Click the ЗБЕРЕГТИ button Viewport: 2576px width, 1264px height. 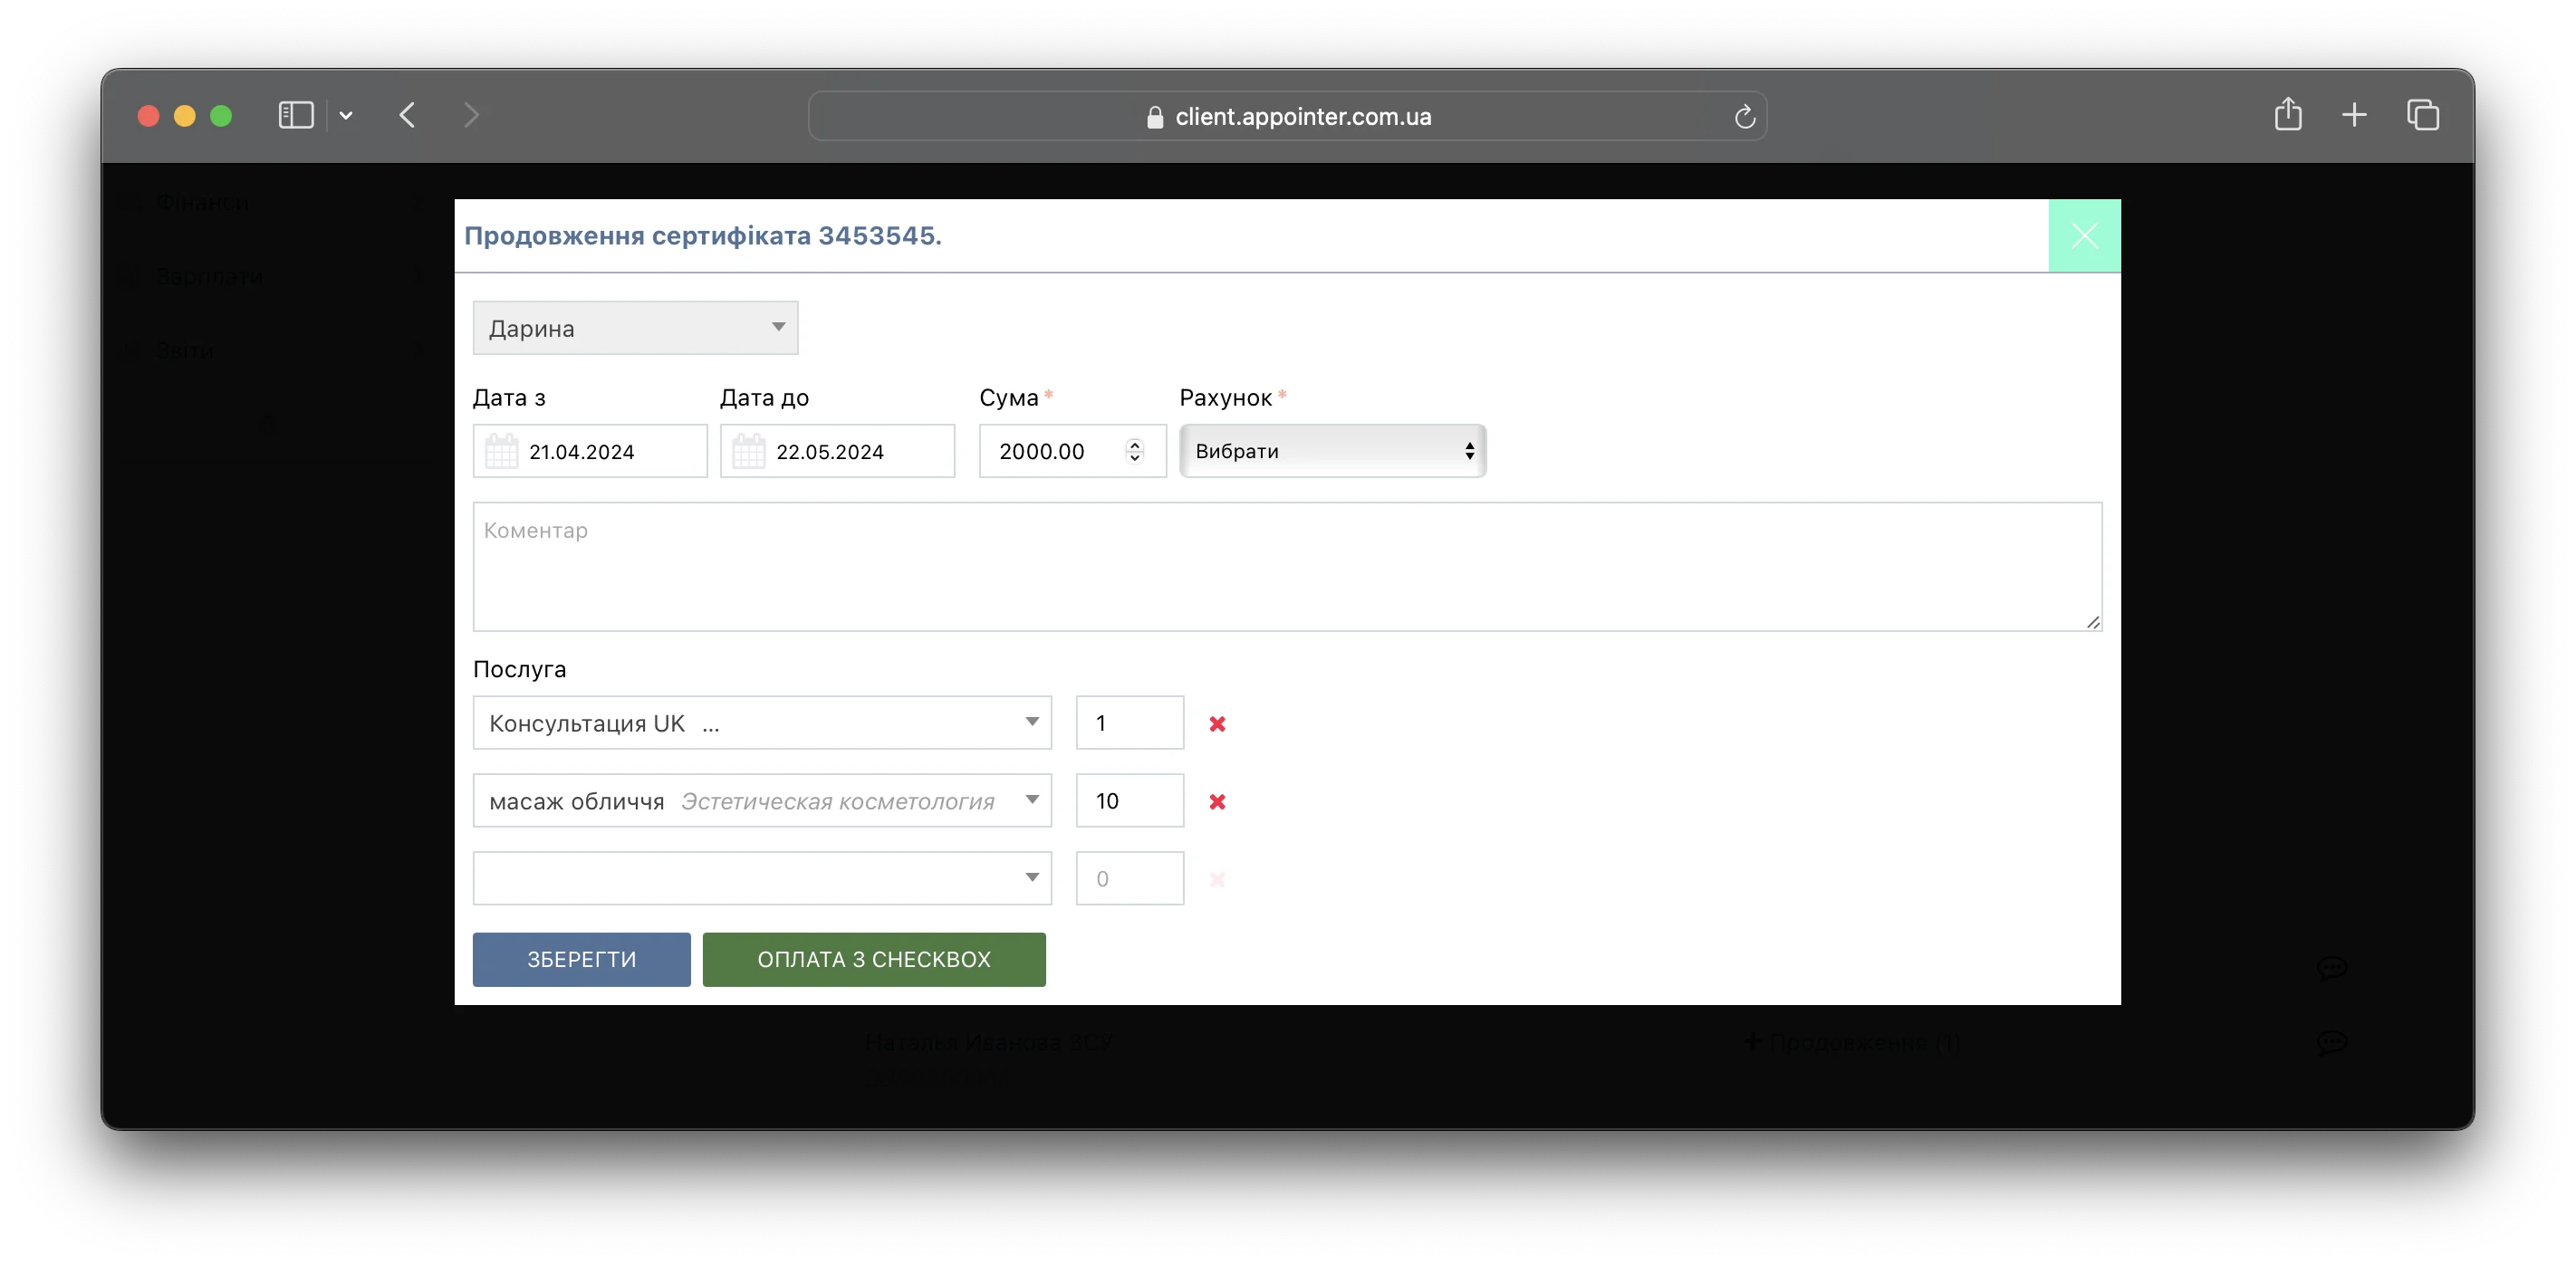pyautogui.click(x=581, y=960)
